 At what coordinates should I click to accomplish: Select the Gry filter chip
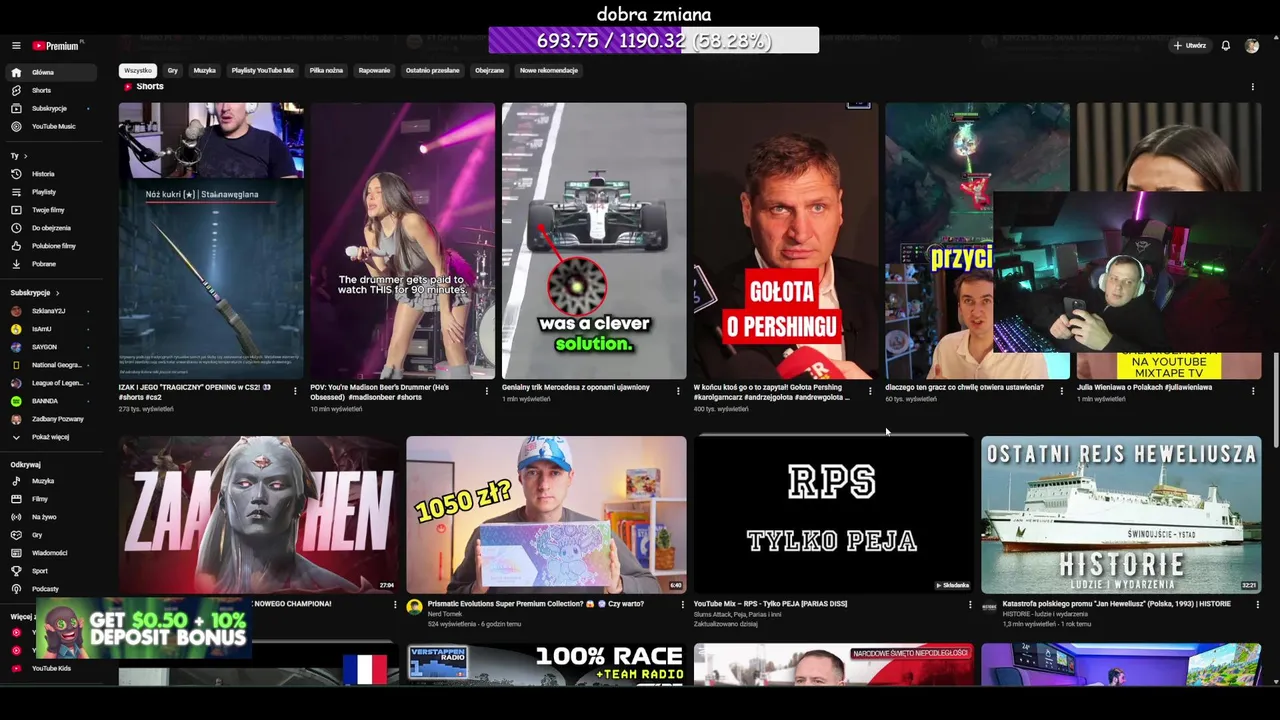click(x=173, y=71)
